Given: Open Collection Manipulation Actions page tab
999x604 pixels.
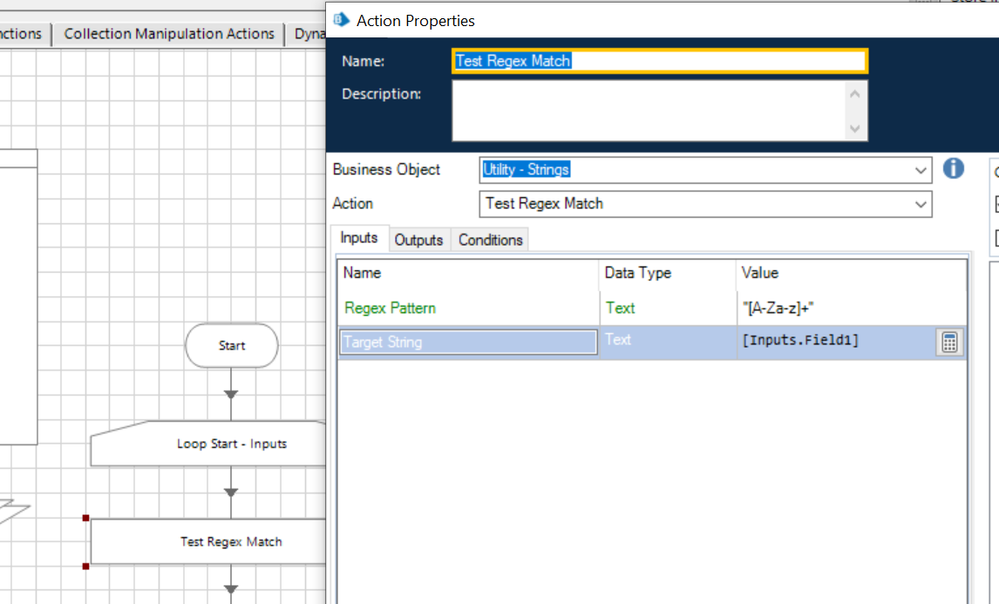Looking at the screenshot, I should (168, 34).
